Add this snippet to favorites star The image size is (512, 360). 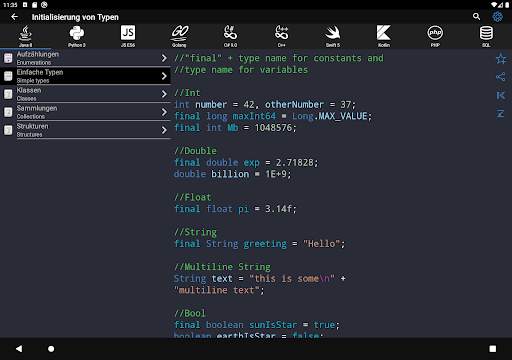tap(501, 59)
